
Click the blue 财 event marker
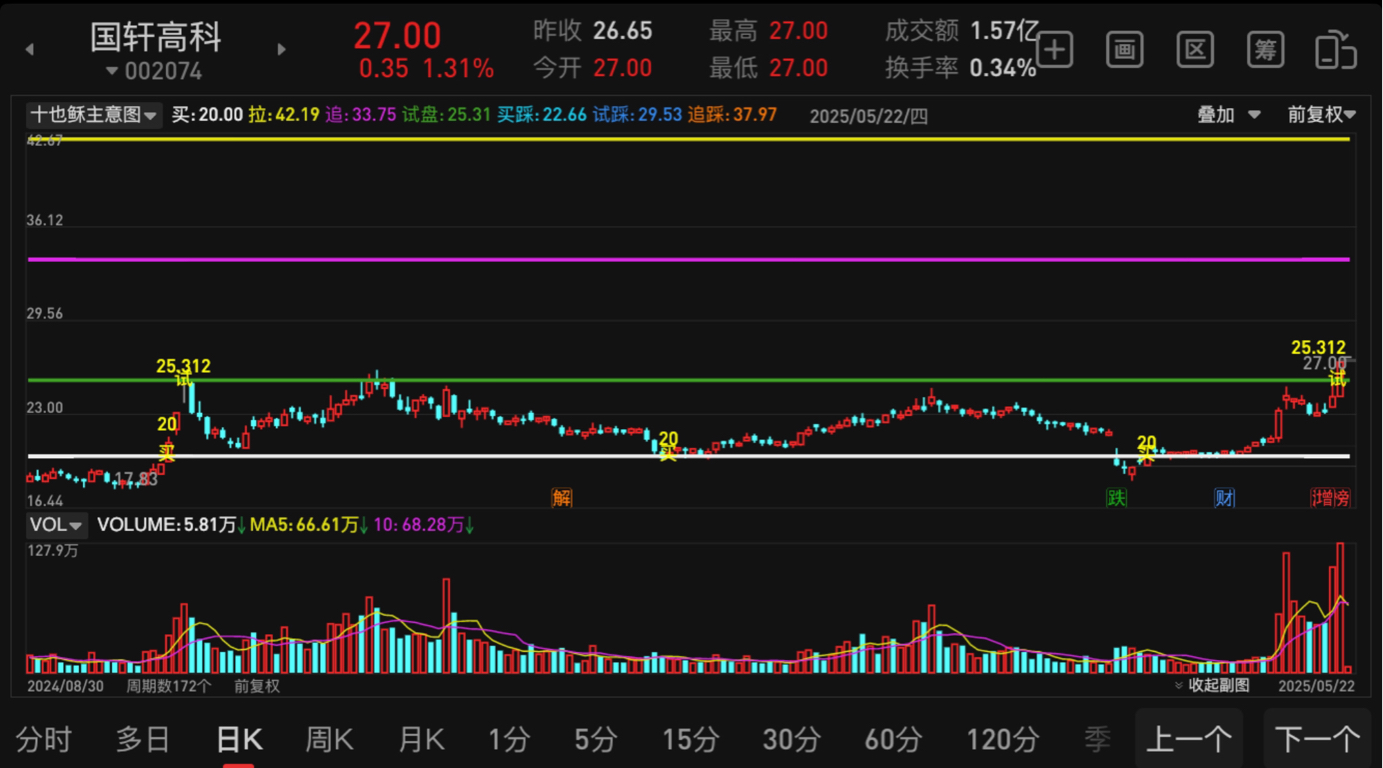point(1225,497)
